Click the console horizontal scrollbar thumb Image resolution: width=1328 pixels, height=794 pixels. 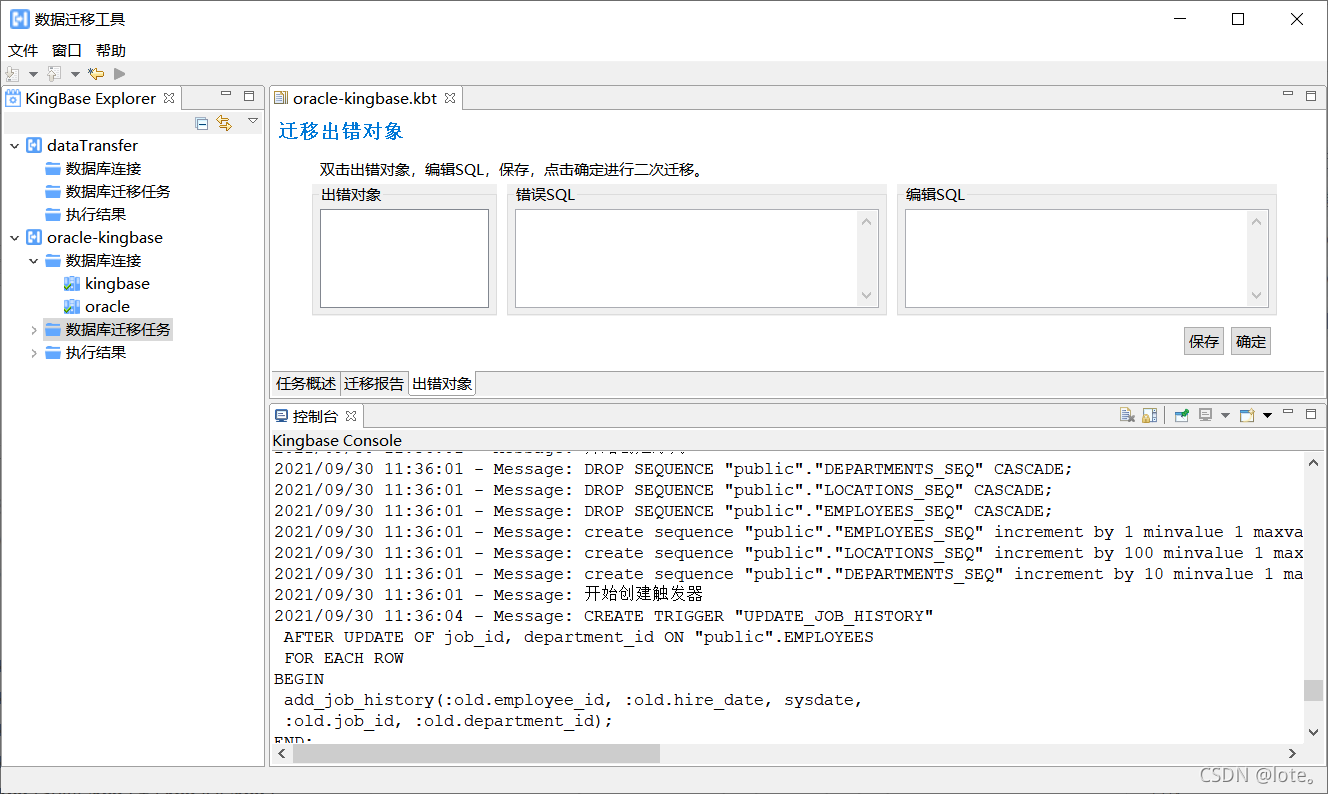click(x=476, y=754)
